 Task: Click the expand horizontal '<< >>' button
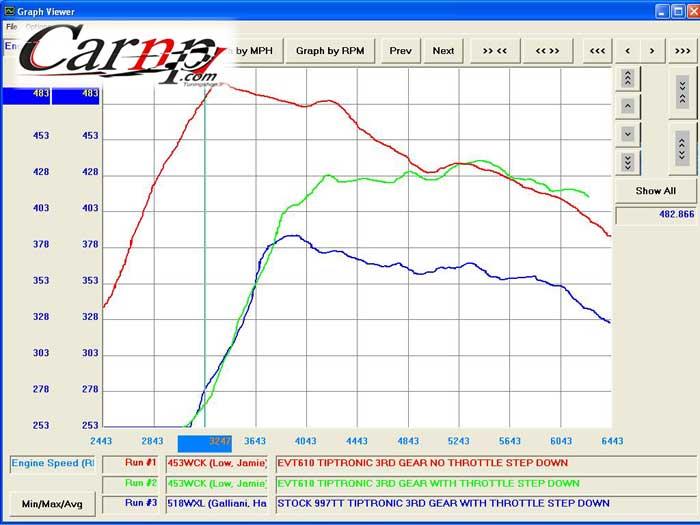tap(547, 51)
